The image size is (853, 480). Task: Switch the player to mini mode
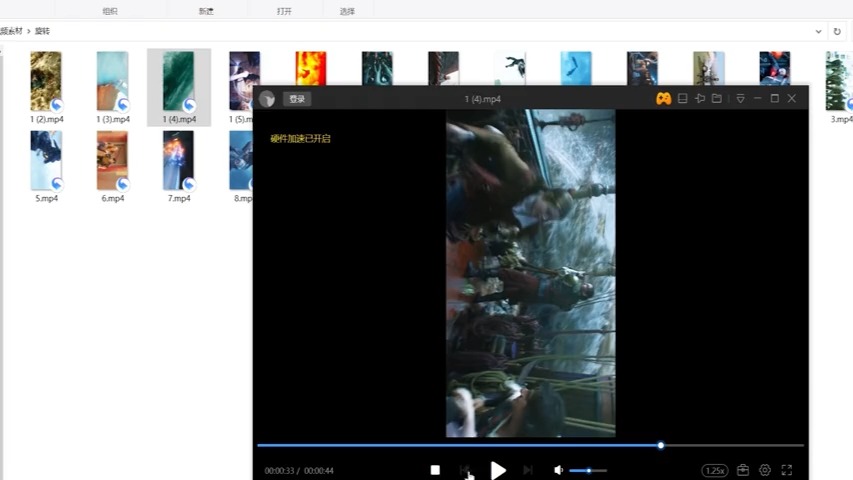click(x=682, y=99)
